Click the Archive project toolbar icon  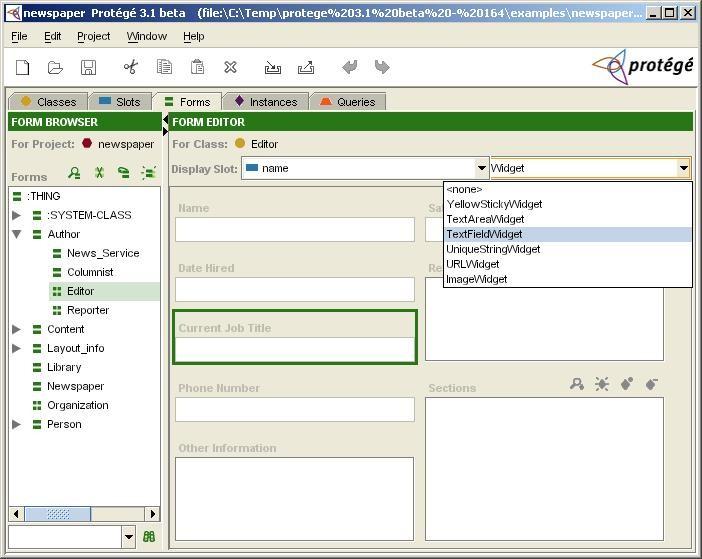[273, 68]
